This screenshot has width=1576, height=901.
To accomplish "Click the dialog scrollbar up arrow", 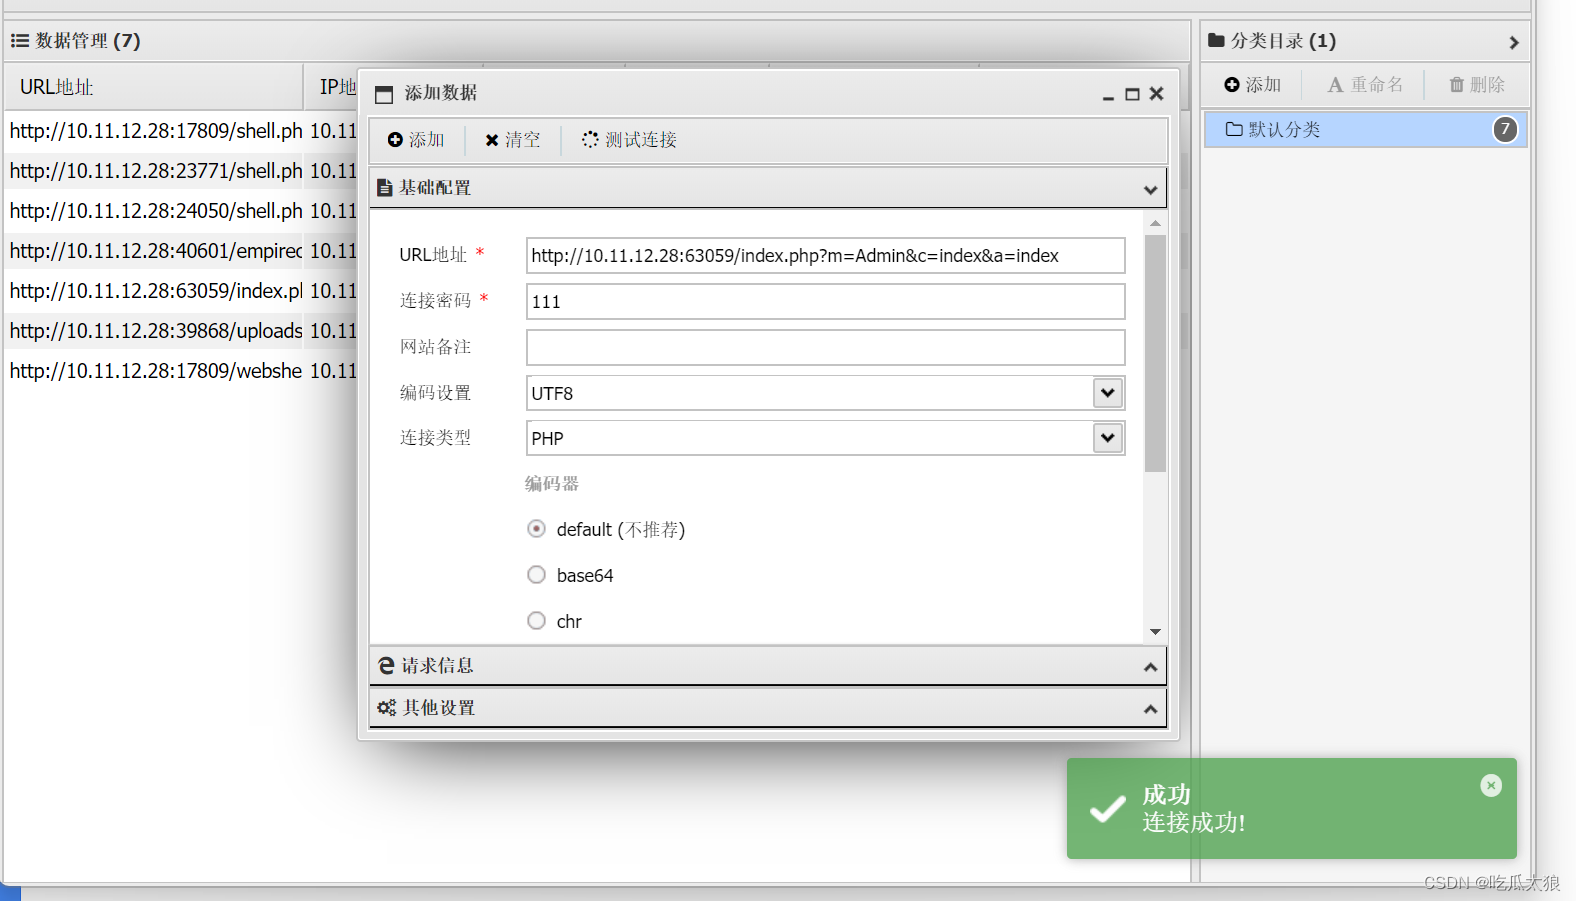I will [x=1155, y=223].
